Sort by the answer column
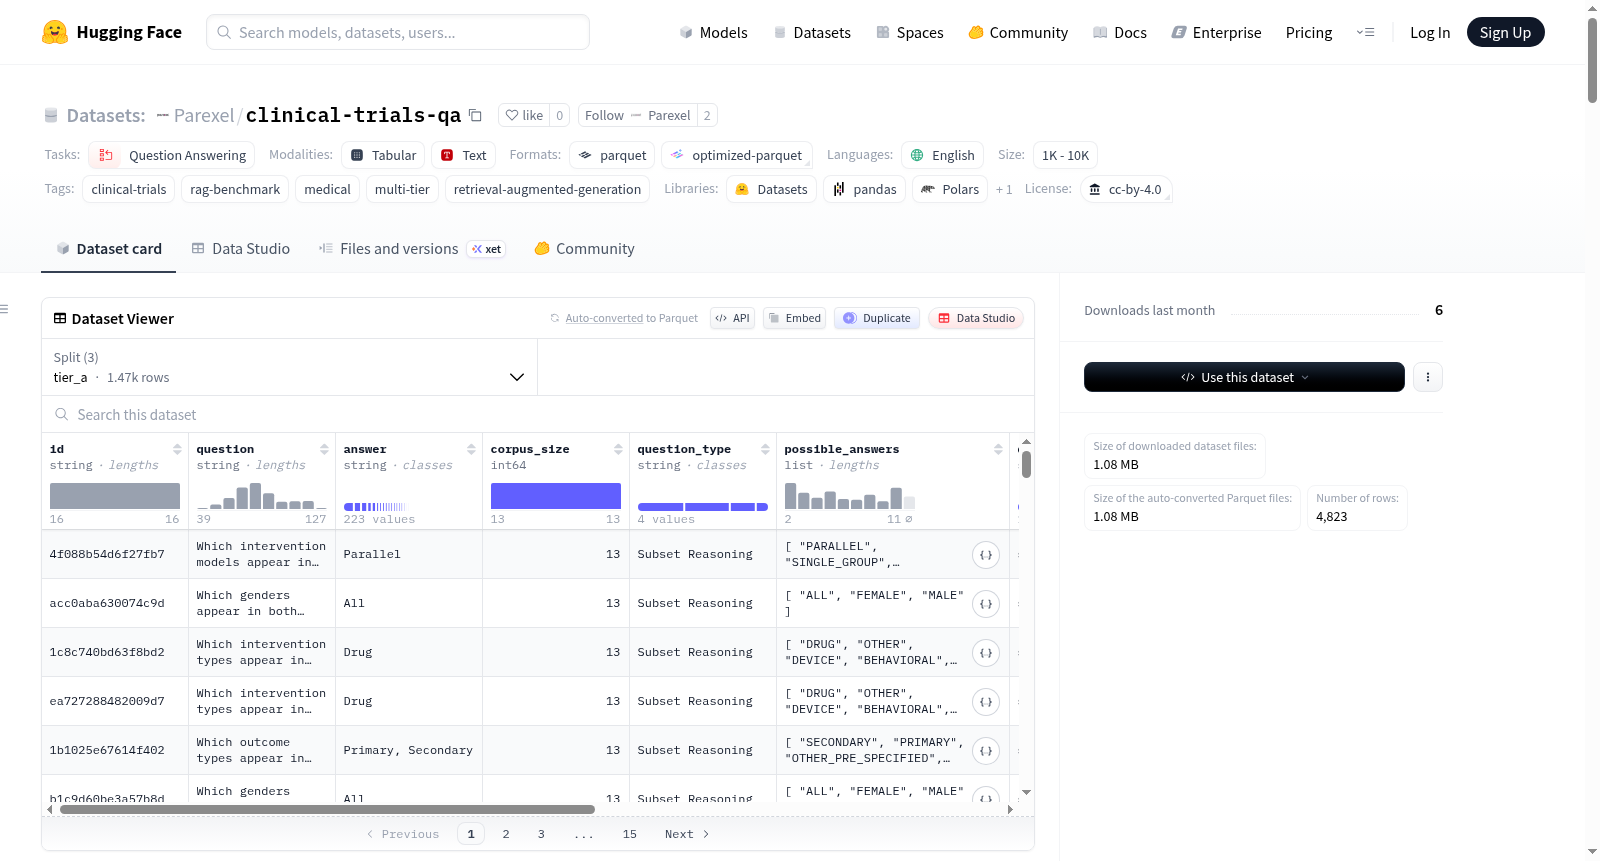This screenshot has height=861, width=1600. point(471,449)
